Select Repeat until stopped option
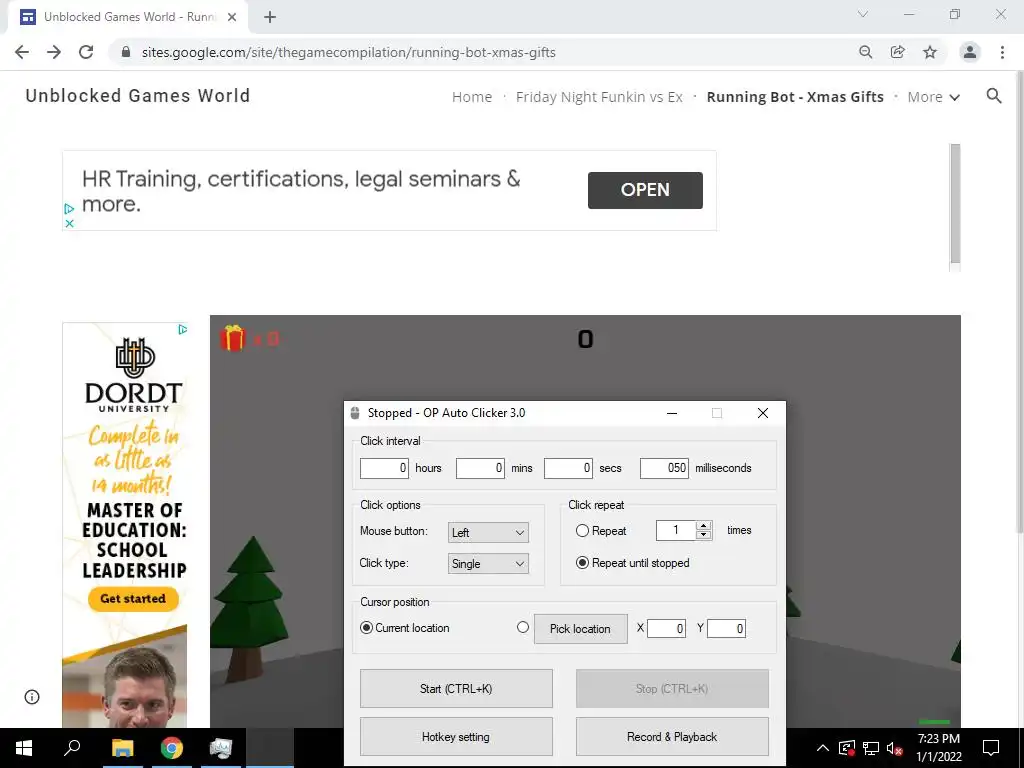The width and height of the screenshot is (1024, 768). pyautogui.click(x=582, y=563)
